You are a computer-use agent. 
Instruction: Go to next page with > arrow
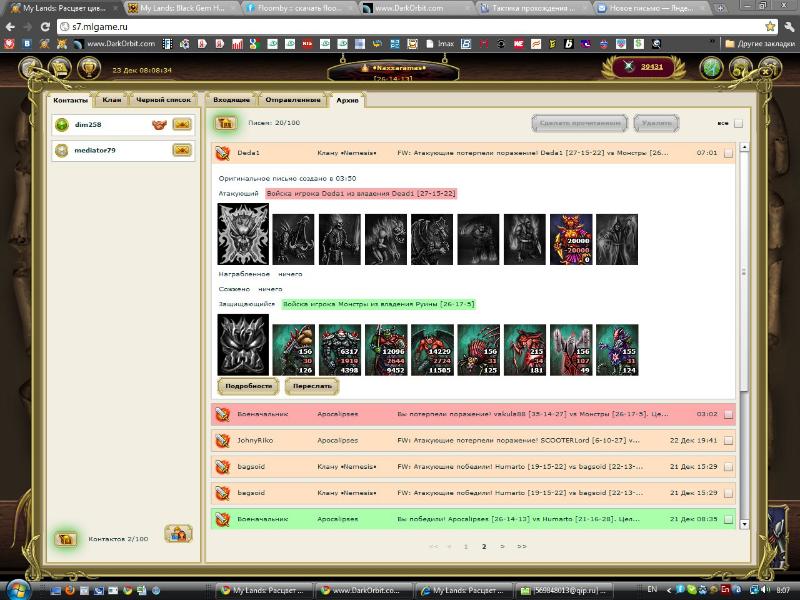(503, 546)
